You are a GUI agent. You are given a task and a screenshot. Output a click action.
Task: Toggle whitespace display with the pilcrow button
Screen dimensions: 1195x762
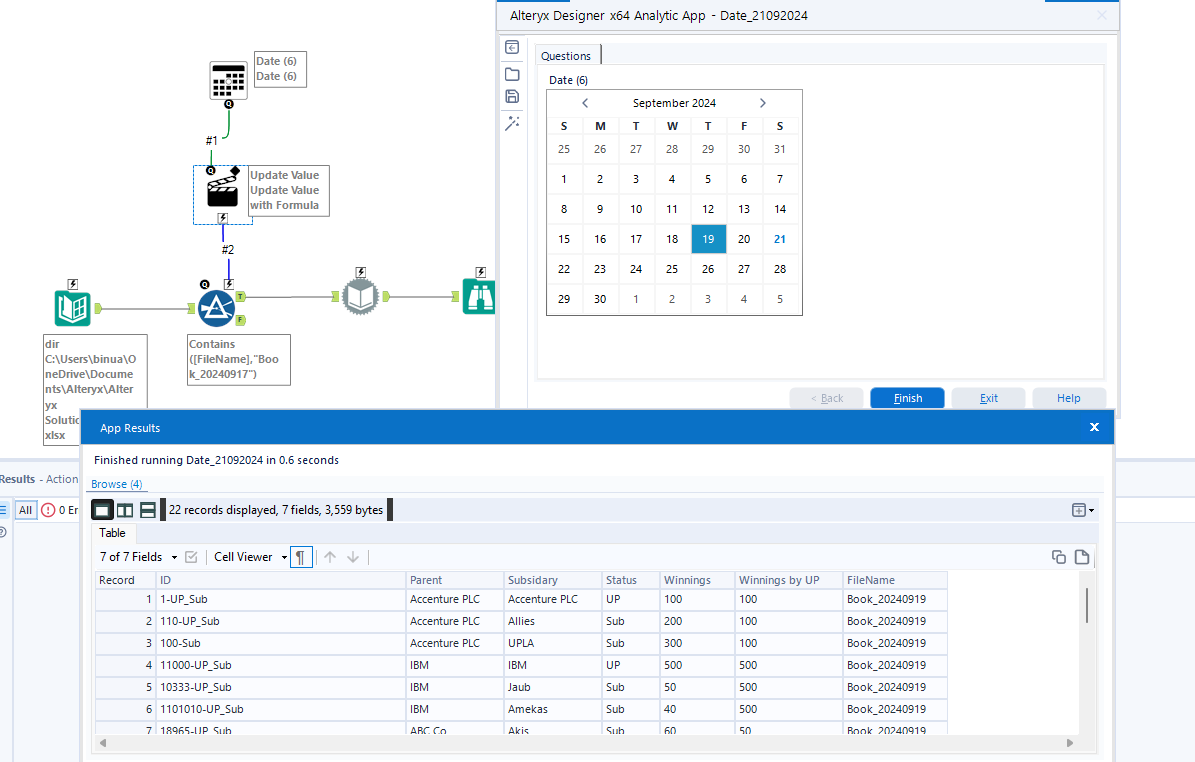(301, 556)
